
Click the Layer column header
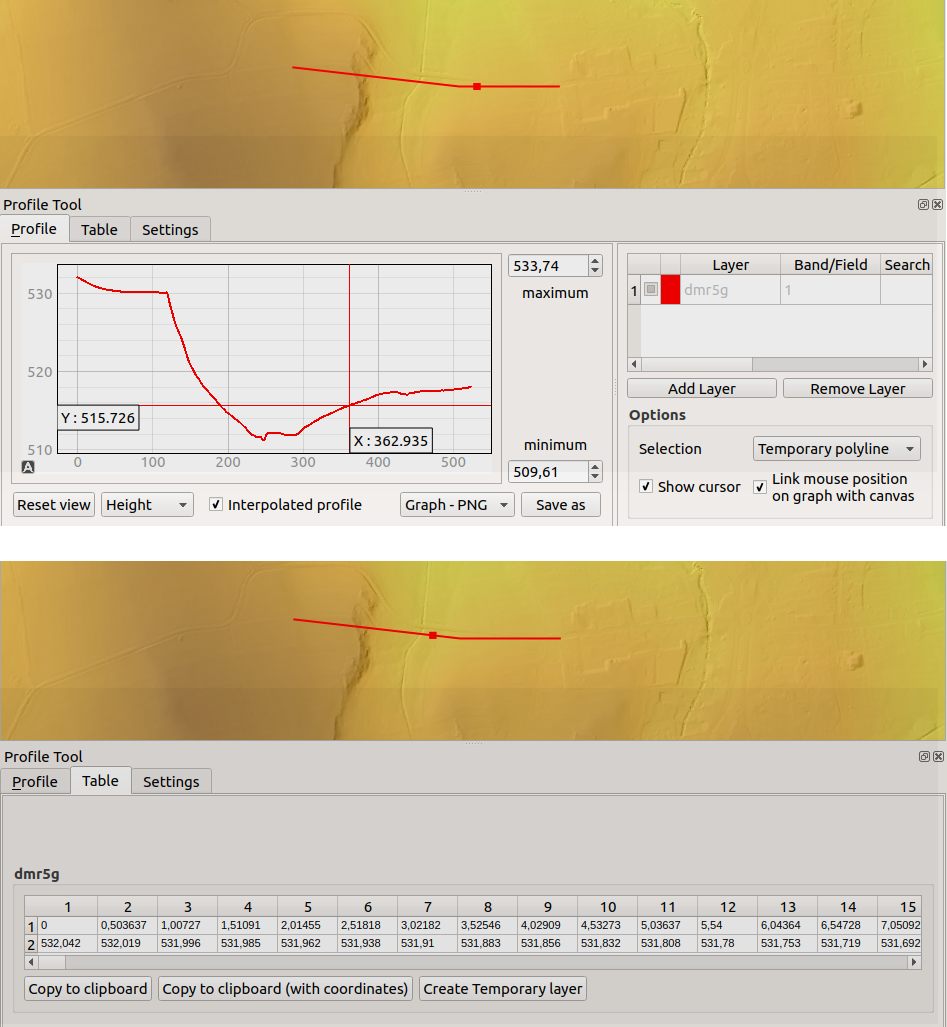[730, 265]
